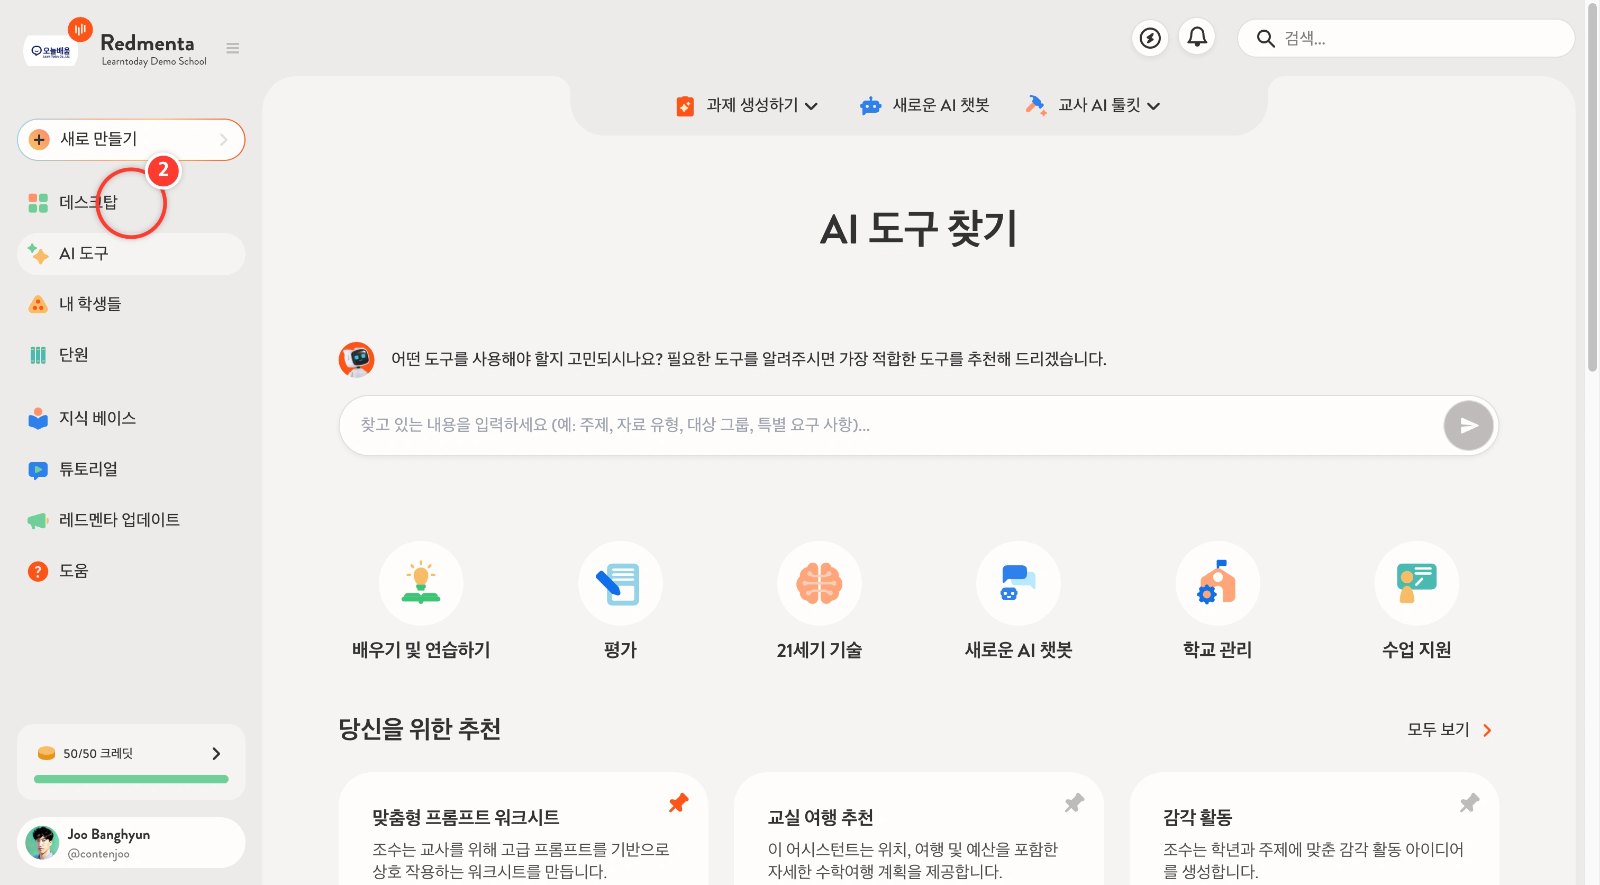This screenshot has height=885, width=1600.
Task: Open 레드멘타 업데이트 in the sidebar
Action: [x=131, y=520]
